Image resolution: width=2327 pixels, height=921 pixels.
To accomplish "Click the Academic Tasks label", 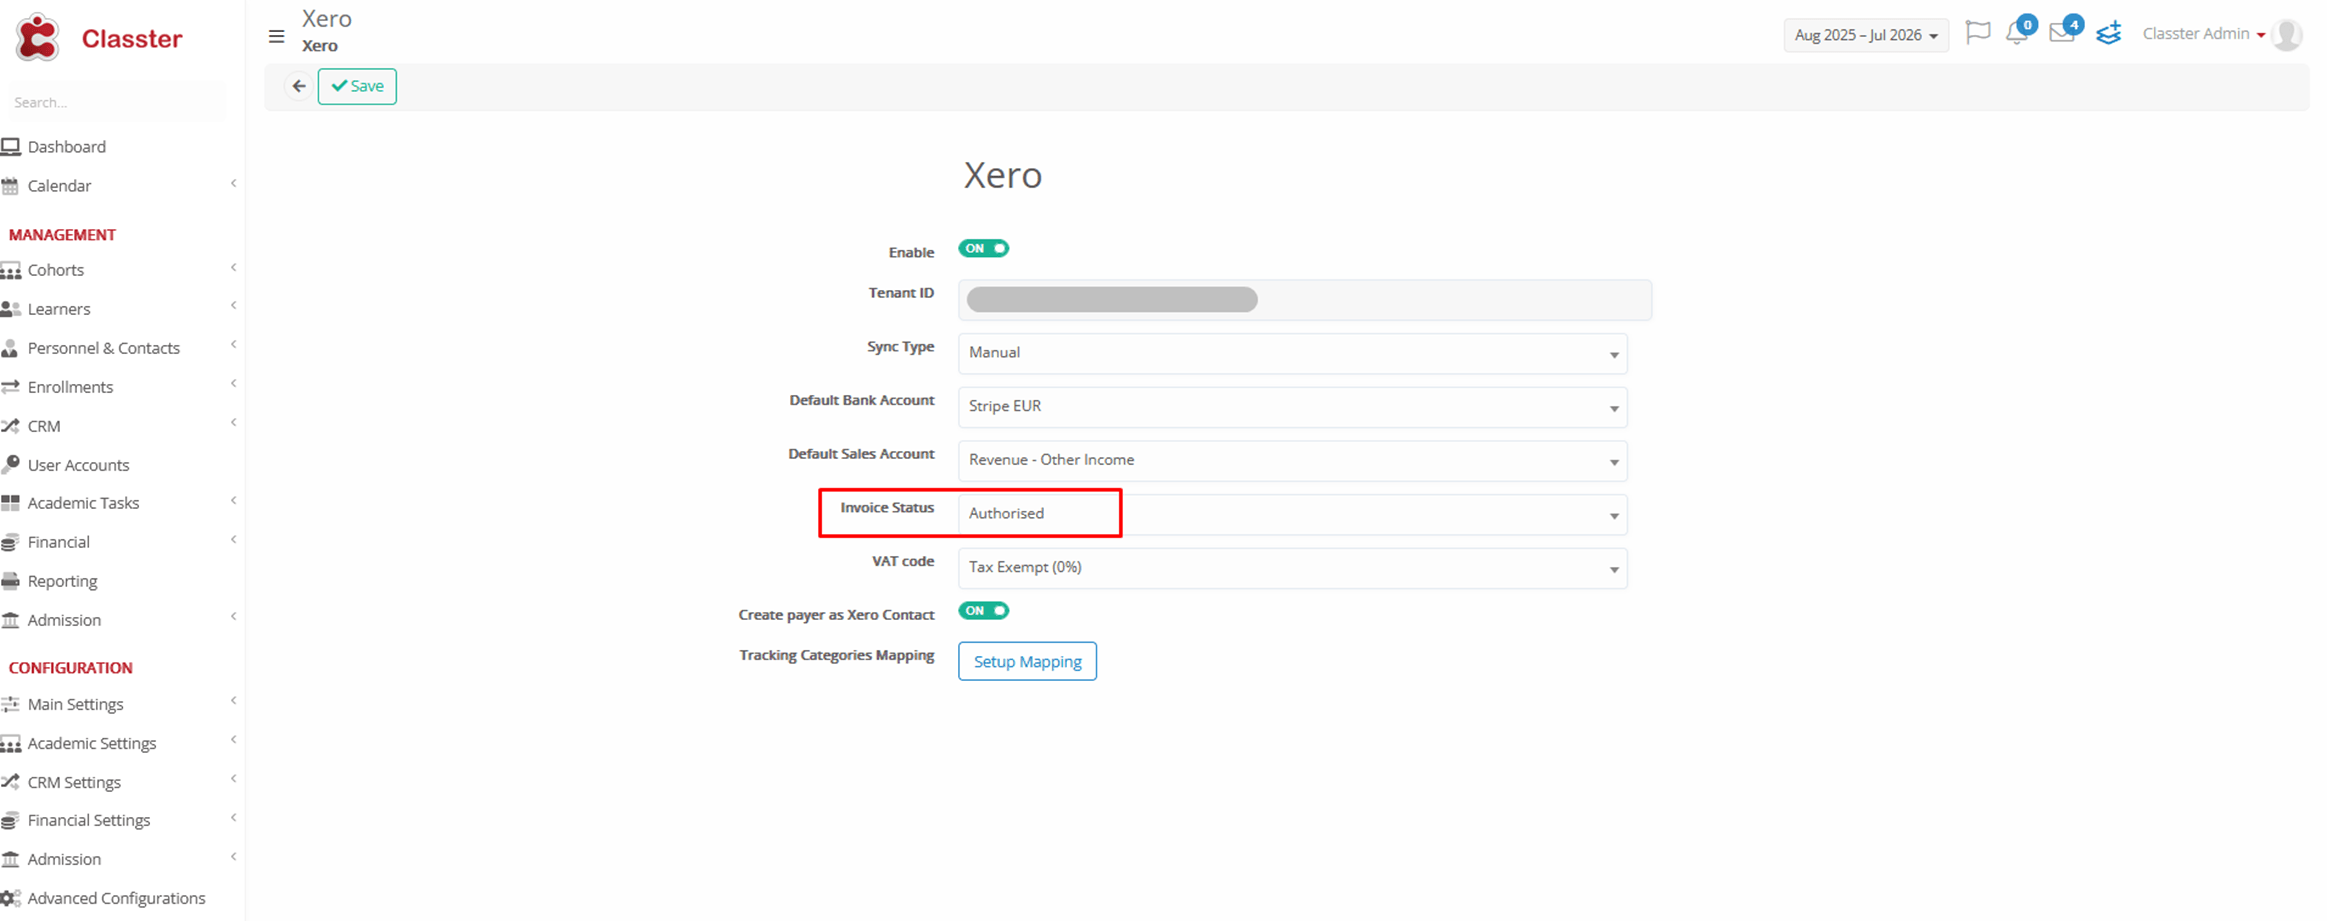I will click(x=83, y=503).
